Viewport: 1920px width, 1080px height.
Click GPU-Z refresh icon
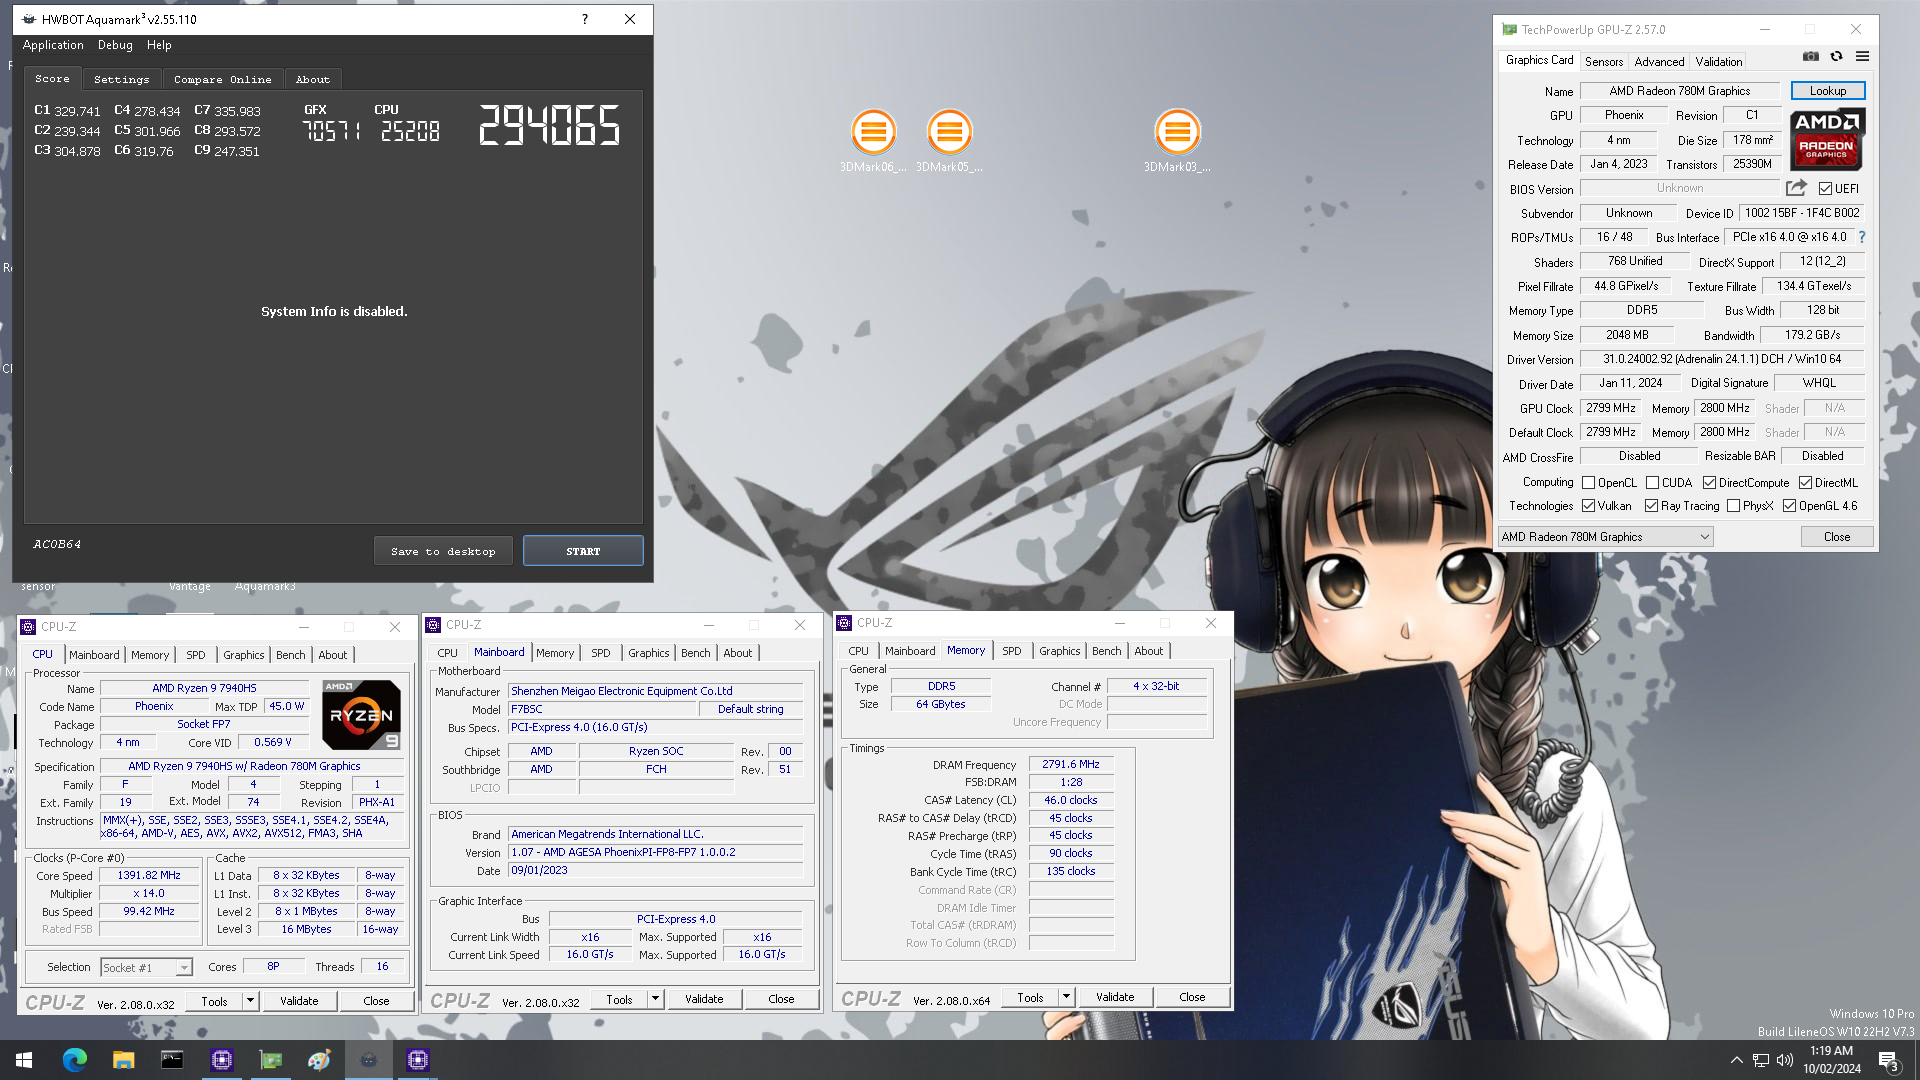click(1836, 57)
